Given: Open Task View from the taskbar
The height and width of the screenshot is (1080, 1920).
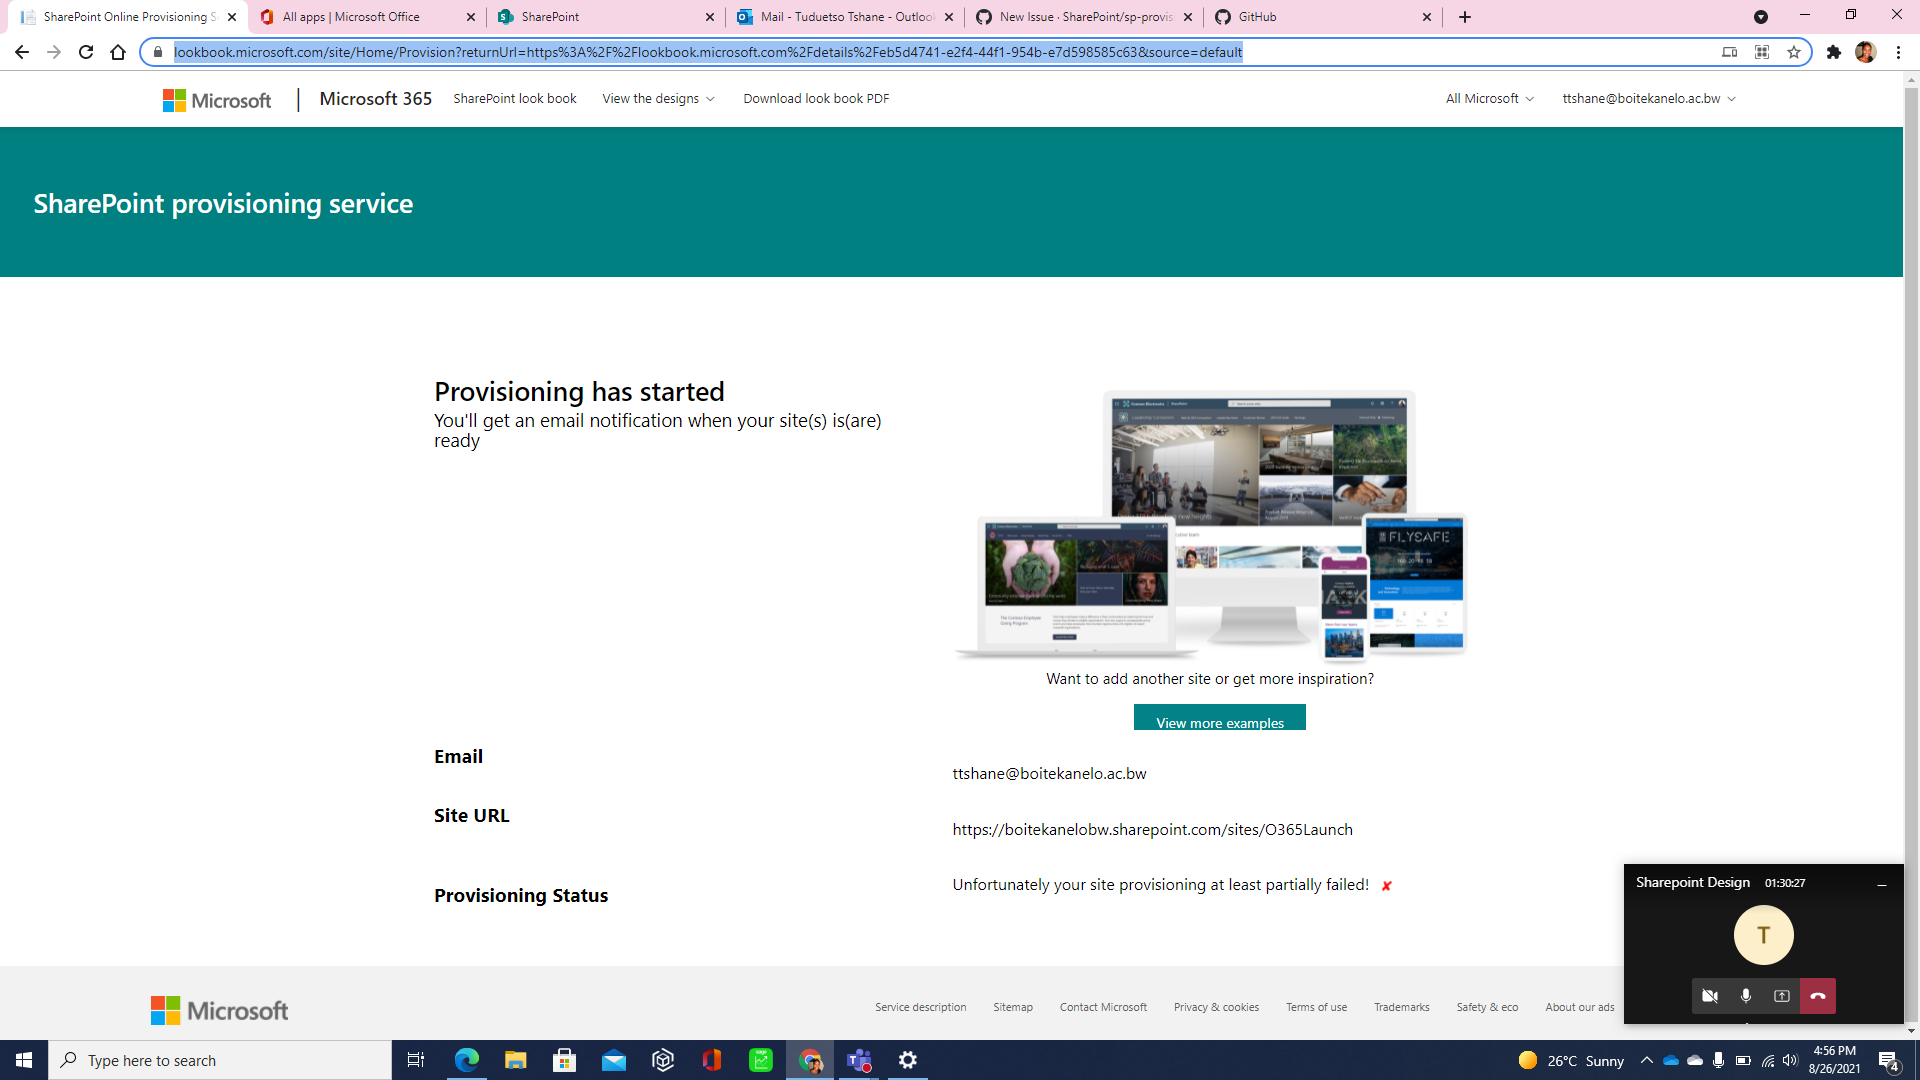Looking at the screenshot, I should coord(415,1060).
